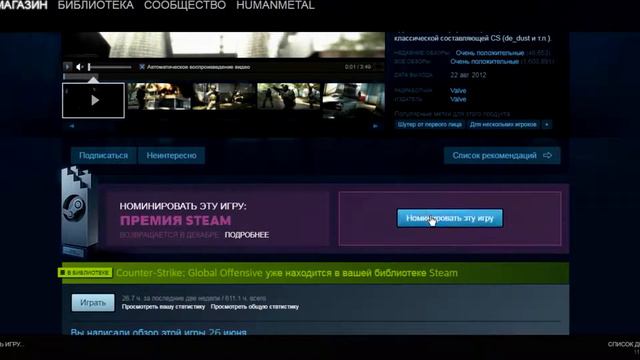Open the third media thumbnail screenshot

click(224, 97)
